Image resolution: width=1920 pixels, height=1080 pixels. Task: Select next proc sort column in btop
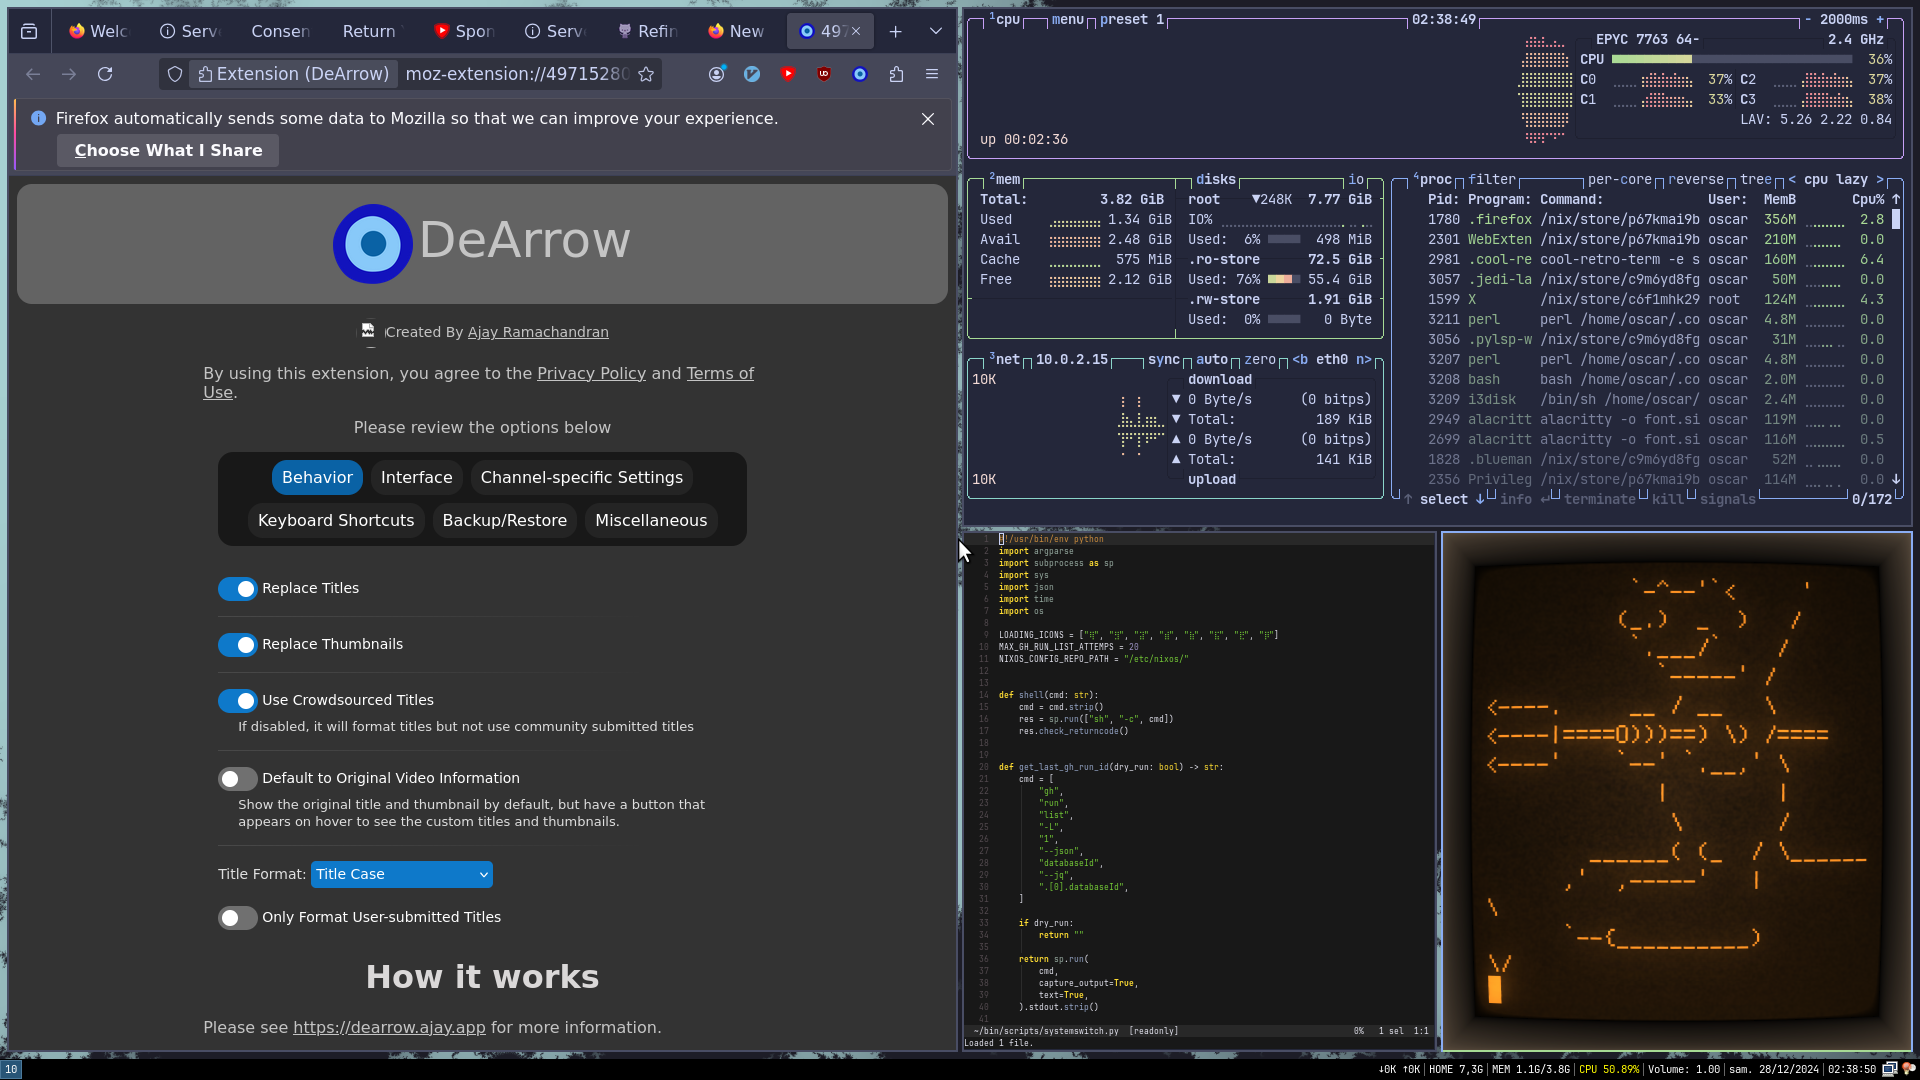(1880, 179)
